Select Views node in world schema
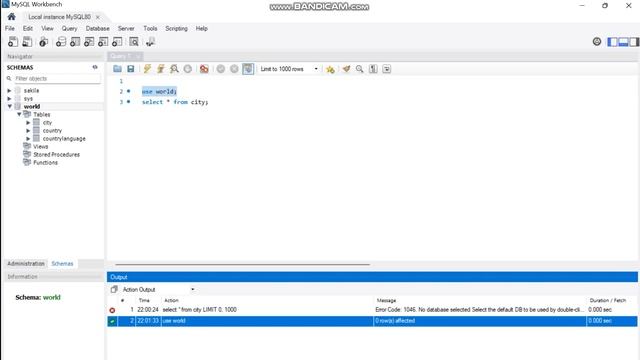Screen dimensions: 640x360 tap(40, 147)
